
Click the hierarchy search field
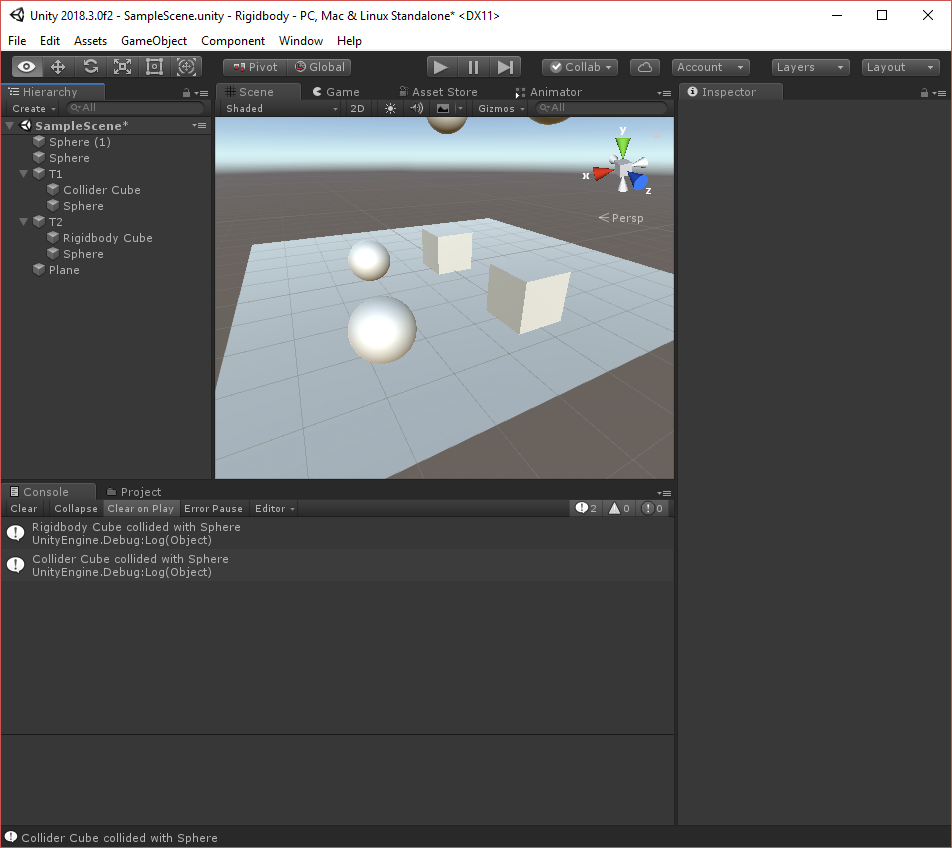point(135,107)
